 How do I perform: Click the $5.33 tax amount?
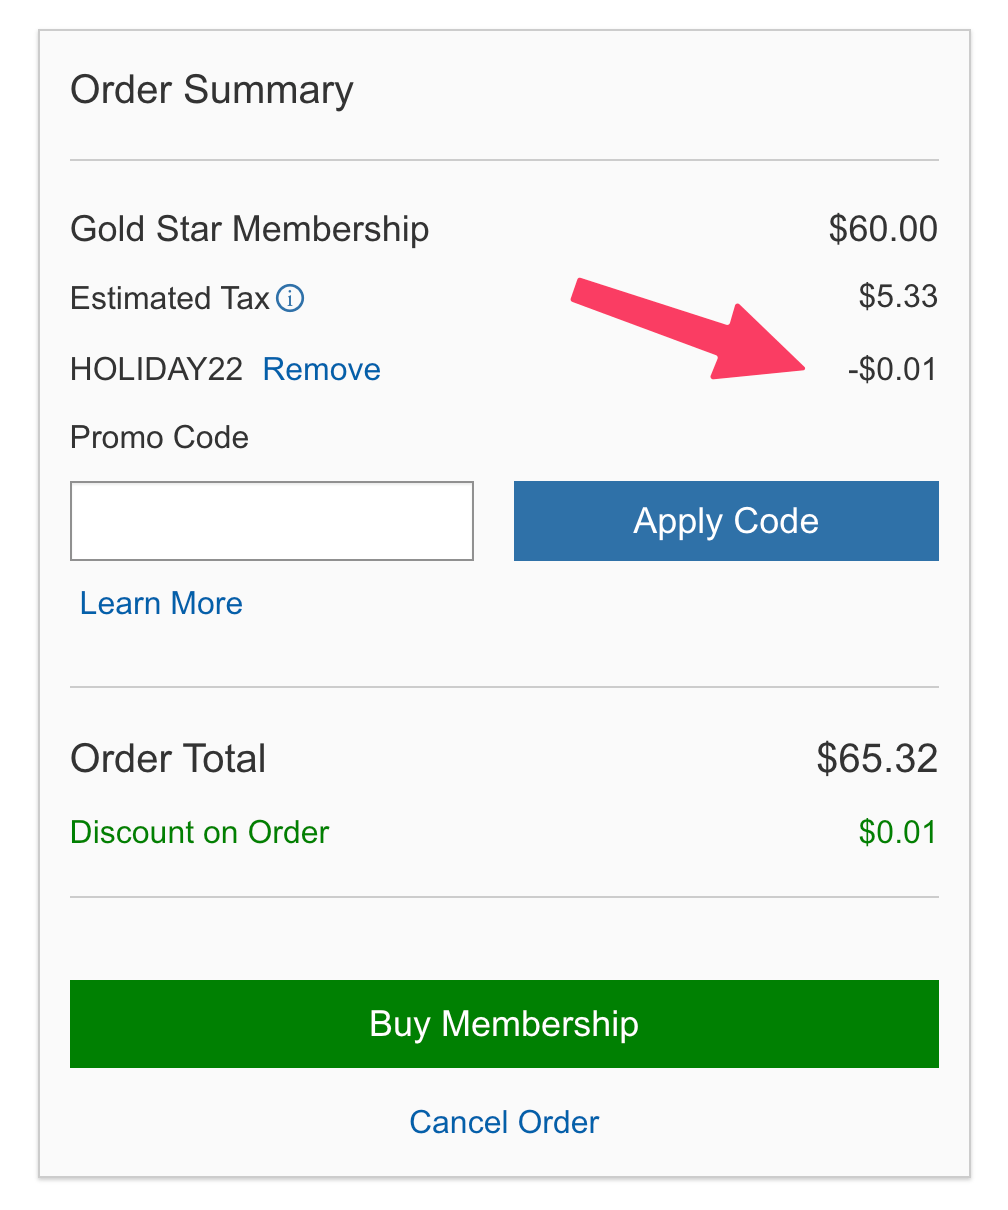tap(898, 296)
